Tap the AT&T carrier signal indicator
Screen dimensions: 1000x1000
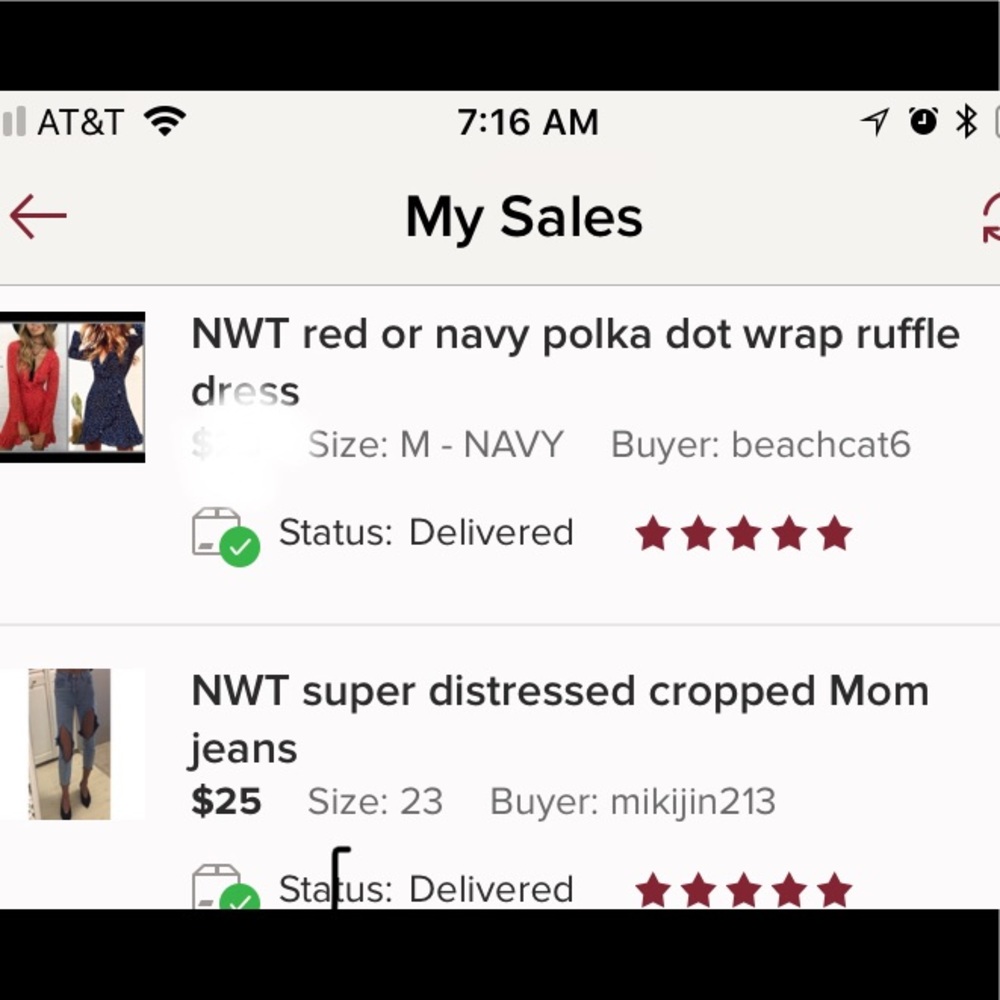pos(64,121)
